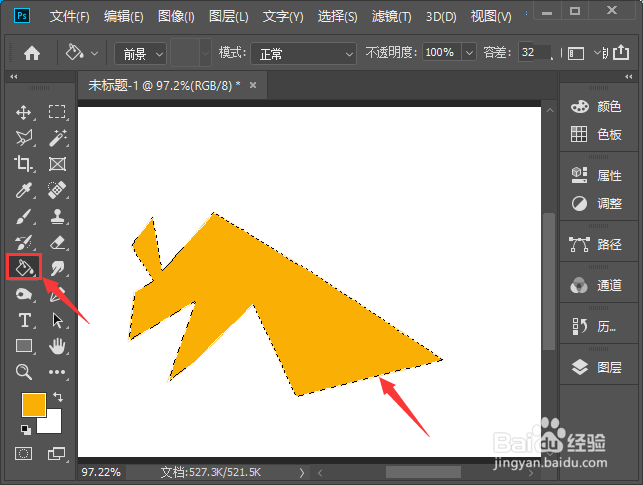Viewport: 643px width, 485px height.
Task: Click the 不透明度 100% input field
Action: click(442, 52)
